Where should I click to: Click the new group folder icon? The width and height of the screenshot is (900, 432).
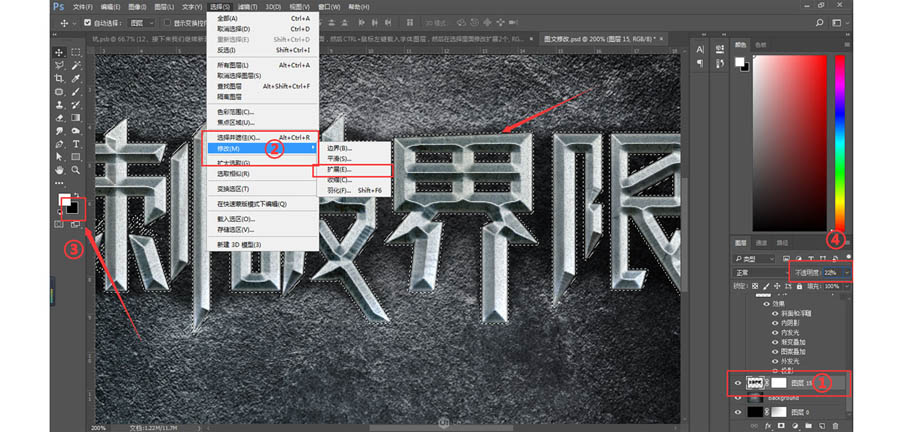809,426
